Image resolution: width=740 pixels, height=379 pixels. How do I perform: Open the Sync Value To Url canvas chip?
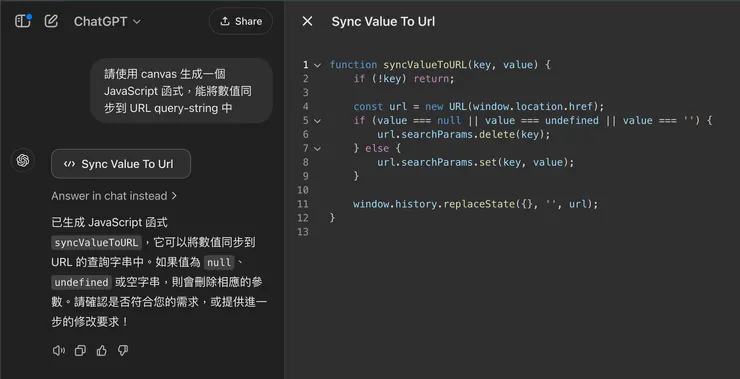click(121, 164)
